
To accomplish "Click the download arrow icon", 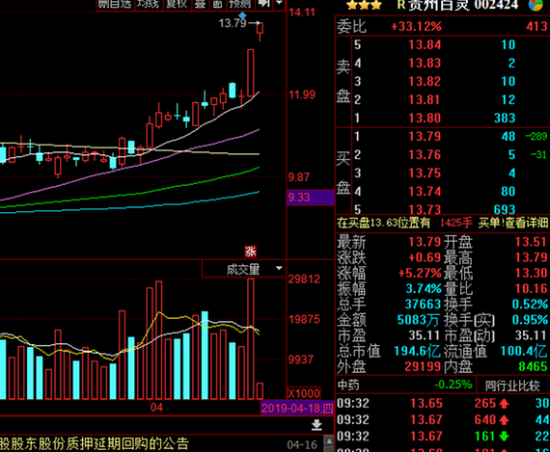I will click(317, 425).
